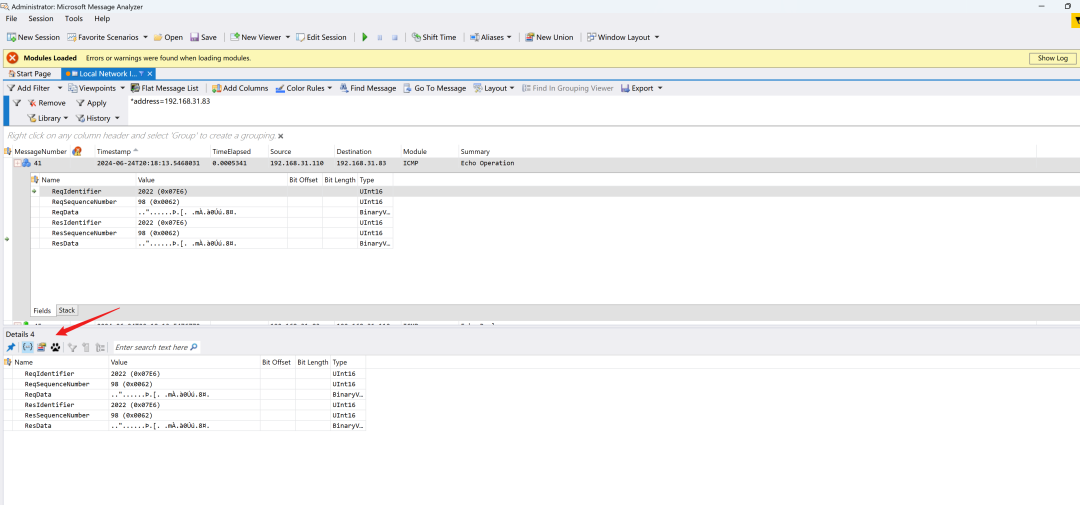Open the Layout dropdown
Image resolution: width=1080 pixels, height=505 pixels.
(495, 88)
